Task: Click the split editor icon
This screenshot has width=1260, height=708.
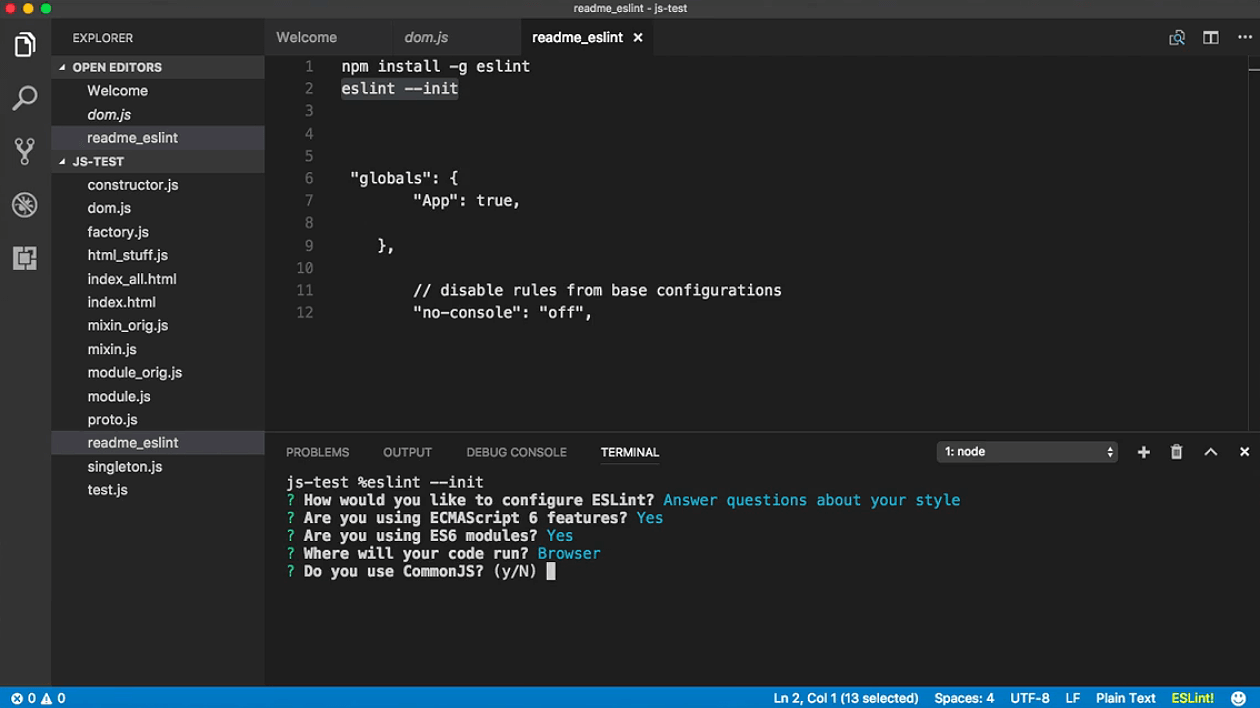Action: coord(1210,38)
